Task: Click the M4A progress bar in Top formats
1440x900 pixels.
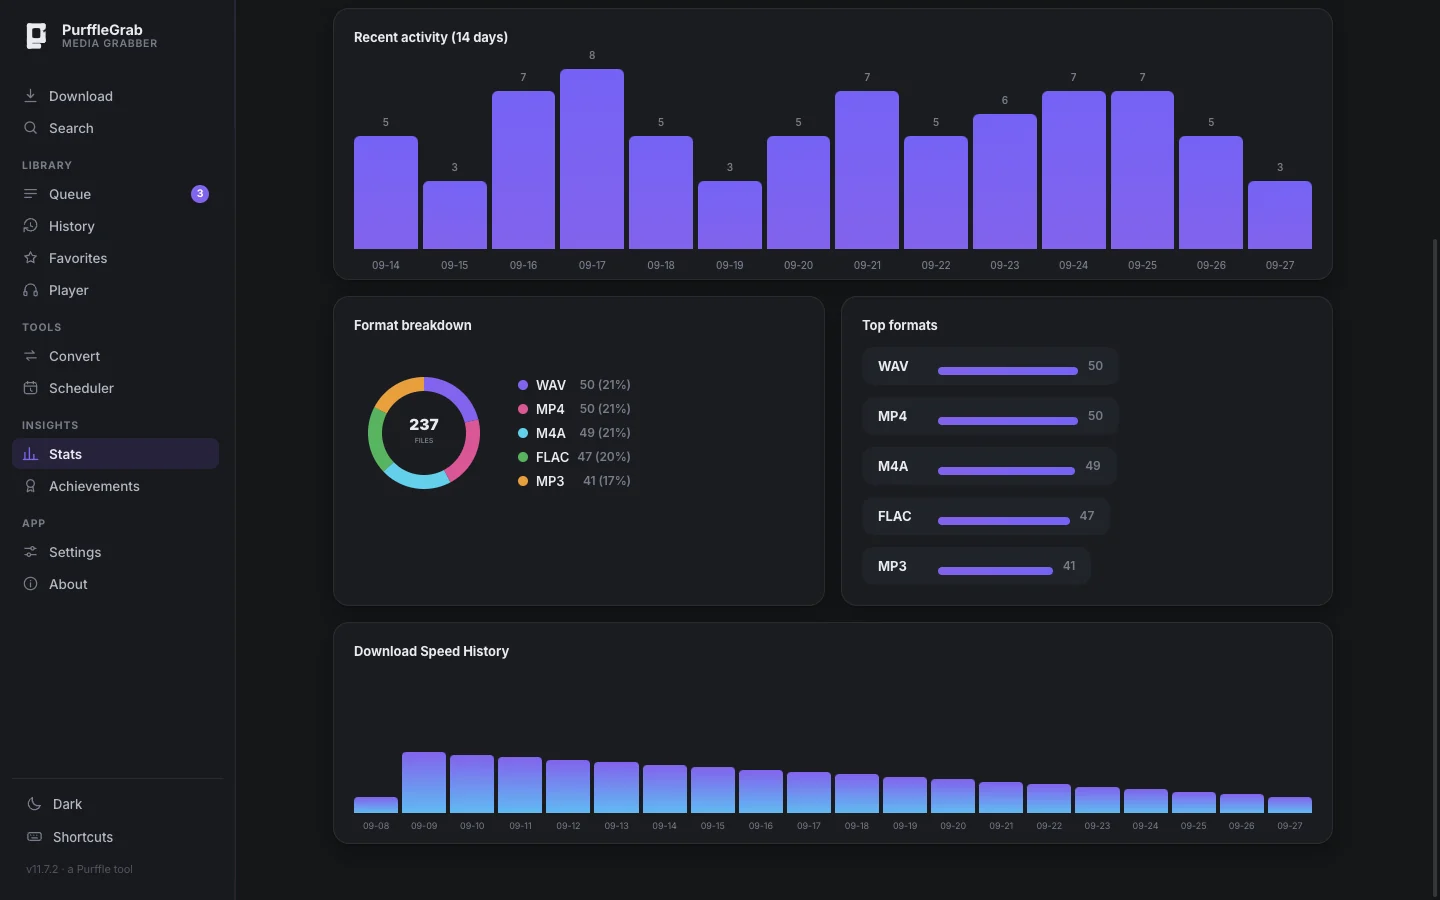Action: coord(1006,471)
